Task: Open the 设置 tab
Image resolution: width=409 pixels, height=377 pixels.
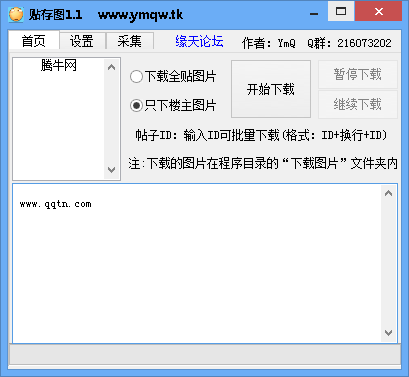Action: [x=82, y=41]
